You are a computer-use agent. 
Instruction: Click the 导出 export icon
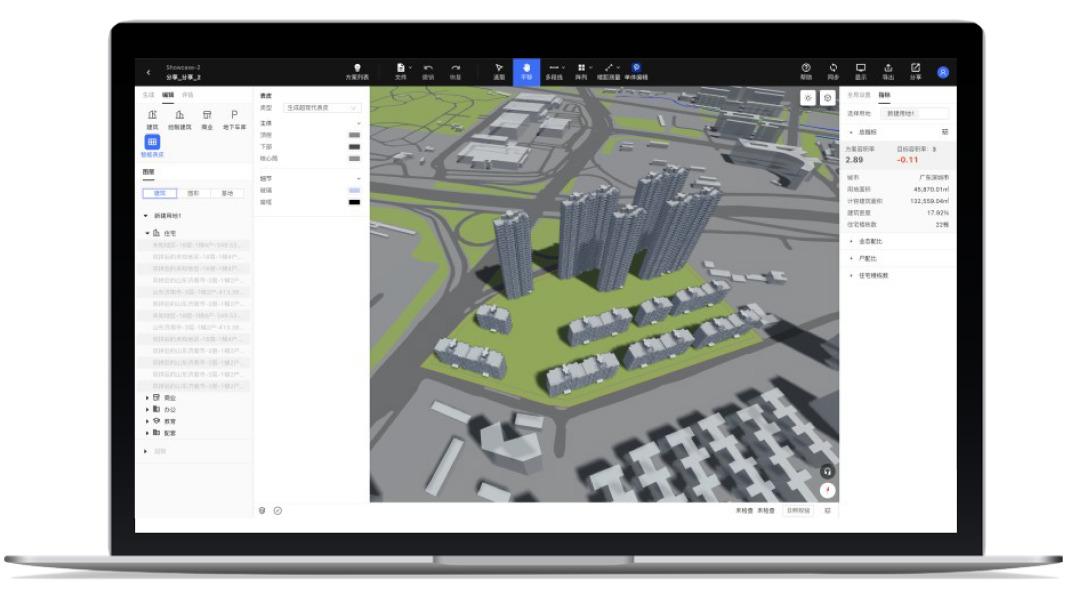888,68
